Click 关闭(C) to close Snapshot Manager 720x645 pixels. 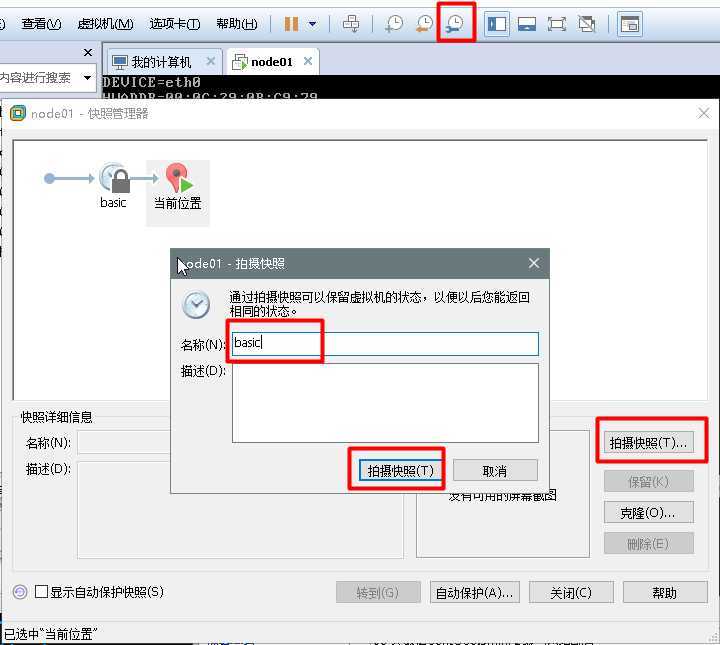coord(571,592)
